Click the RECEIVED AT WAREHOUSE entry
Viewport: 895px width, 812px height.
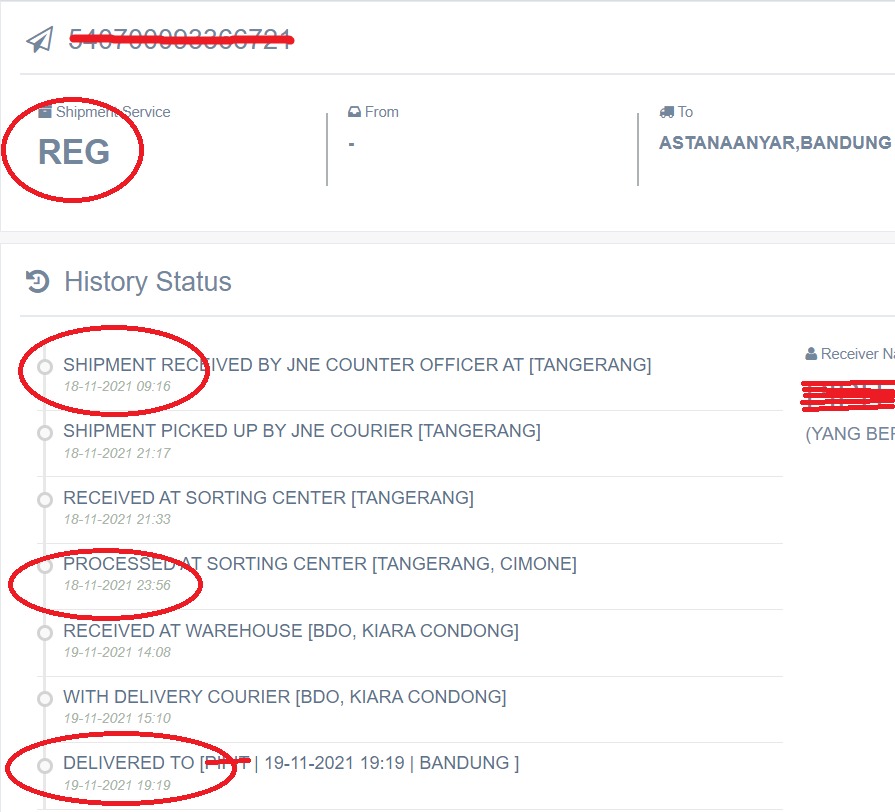point(291,631)
